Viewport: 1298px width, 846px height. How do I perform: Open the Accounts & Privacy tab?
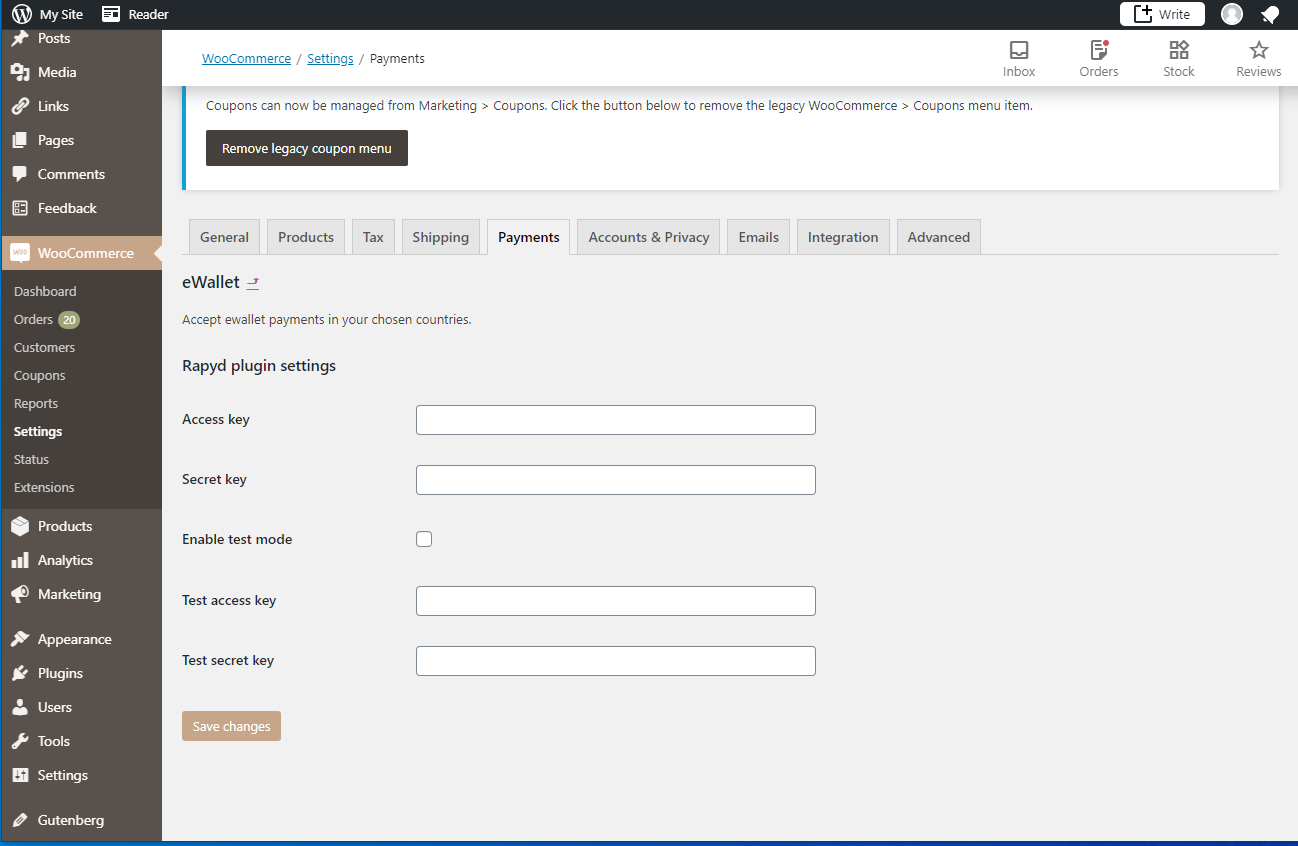tap(649, 237)
